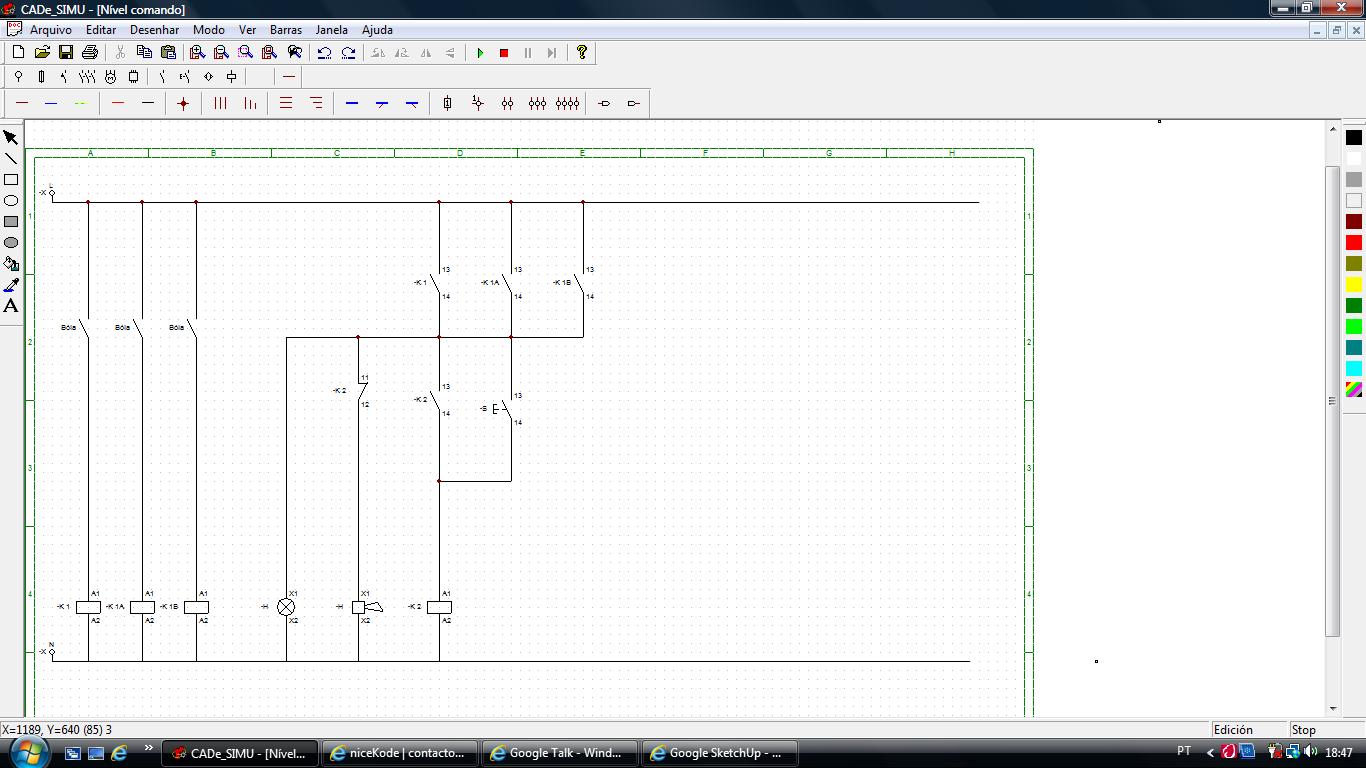1366x768 pixels.
Task: Open the Desenhar menu
Action: [x=154, y=30]
